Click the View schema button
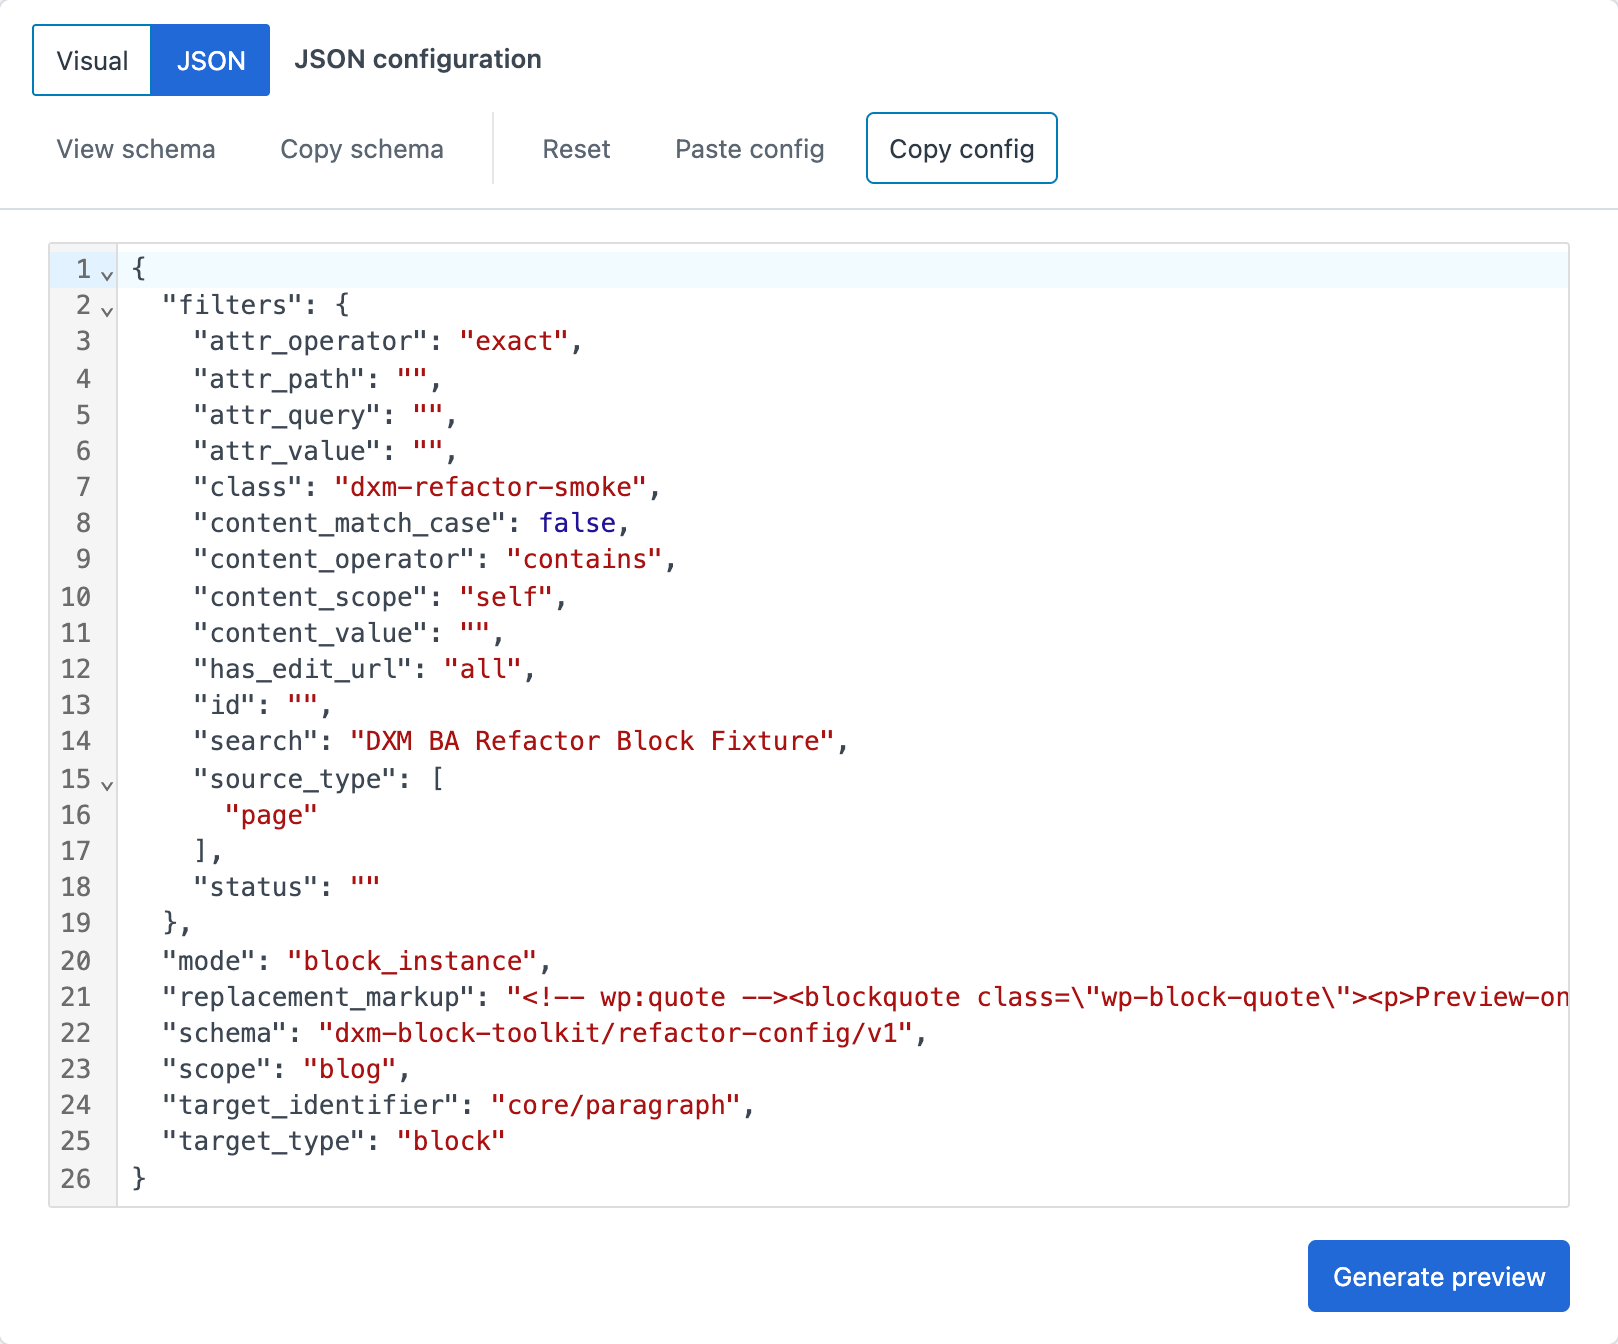This screenshot has height=1344, width=1618. click(x=136, y=148)
